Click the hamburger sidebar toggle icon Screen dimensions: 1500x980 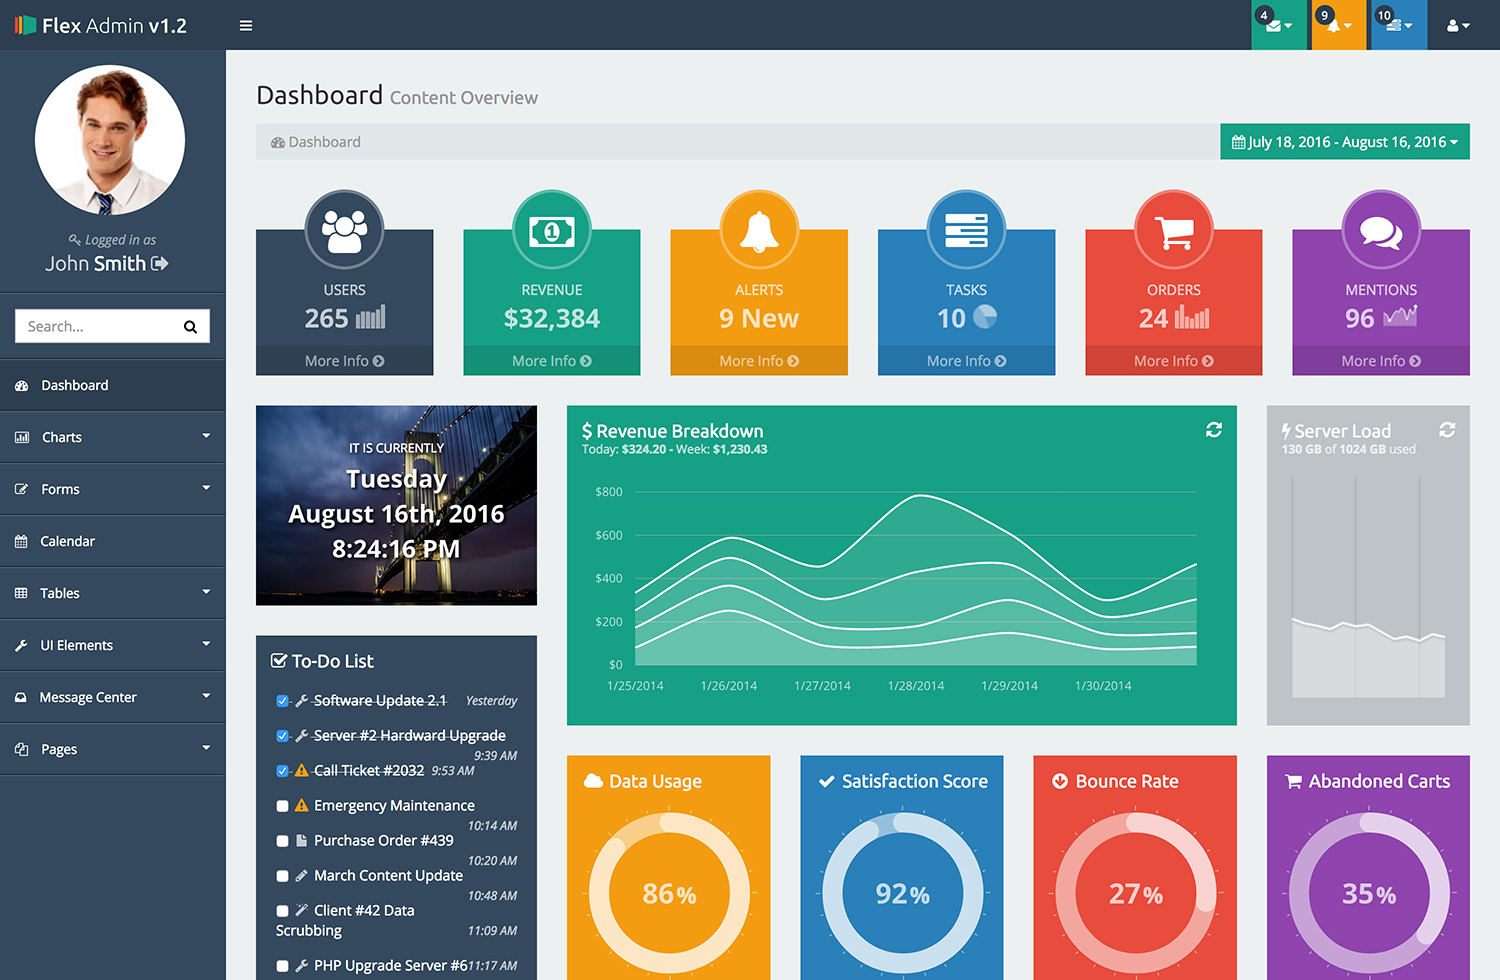click(x=245, y=26)
